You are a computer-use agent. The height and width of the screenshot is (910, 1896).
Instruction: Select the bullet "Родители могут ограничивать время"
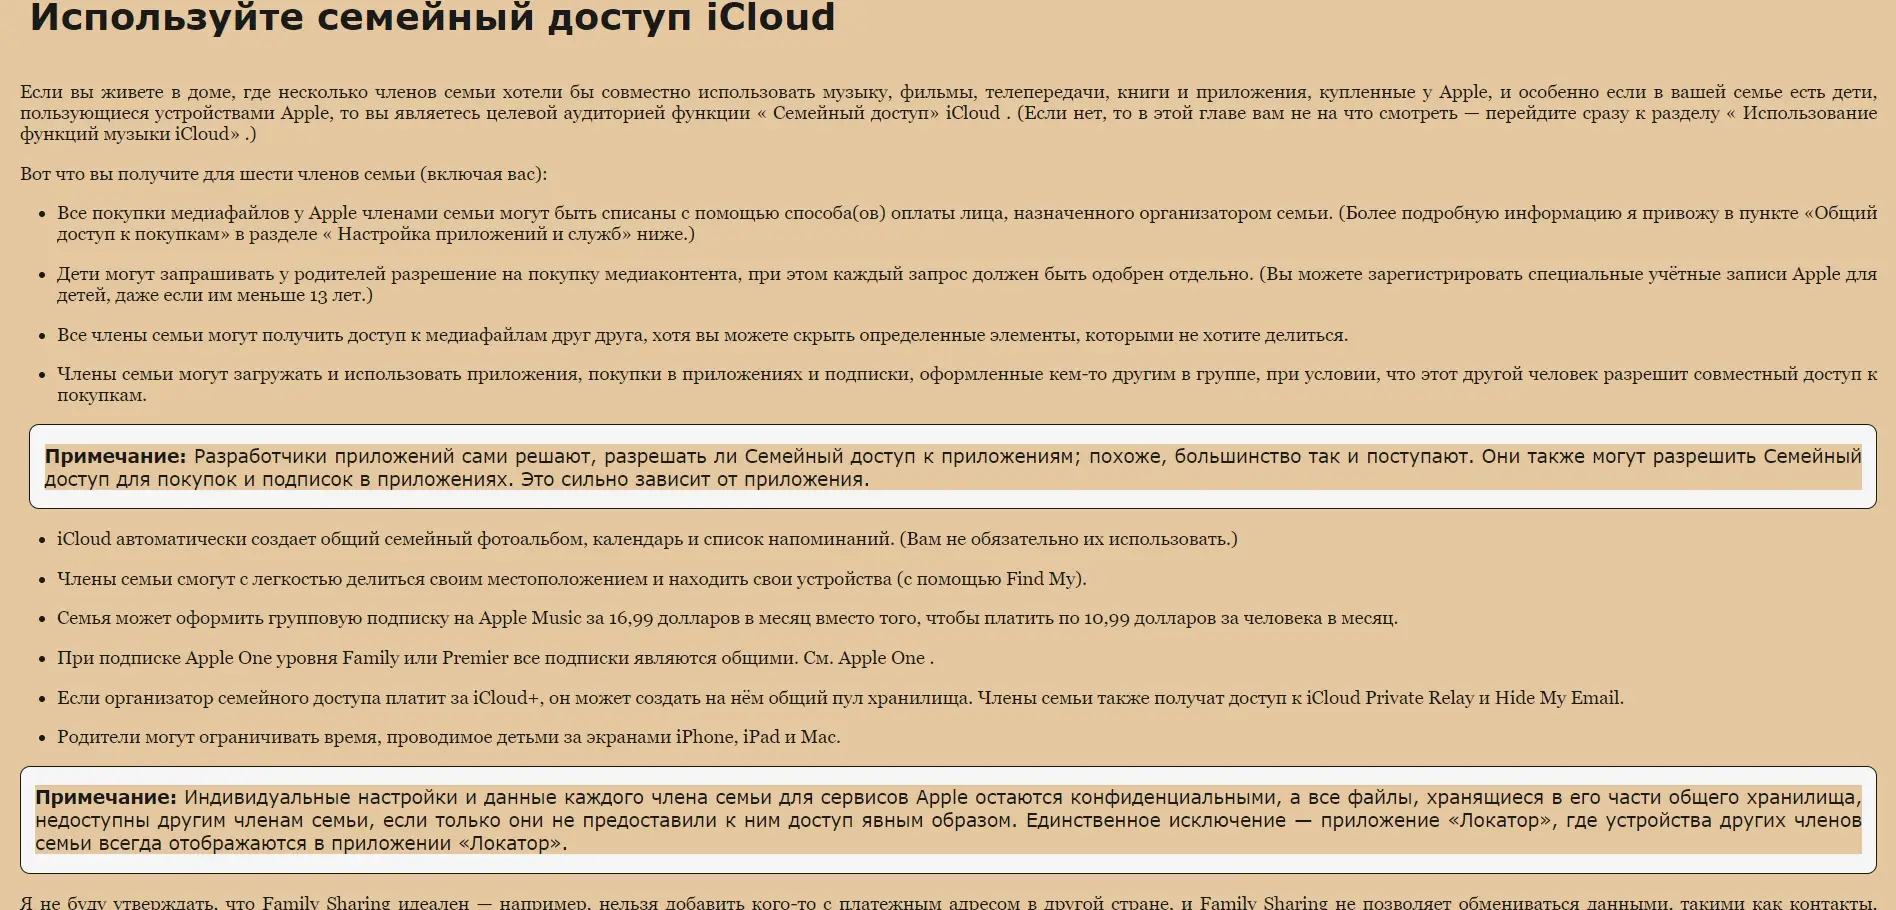(448, 737)
